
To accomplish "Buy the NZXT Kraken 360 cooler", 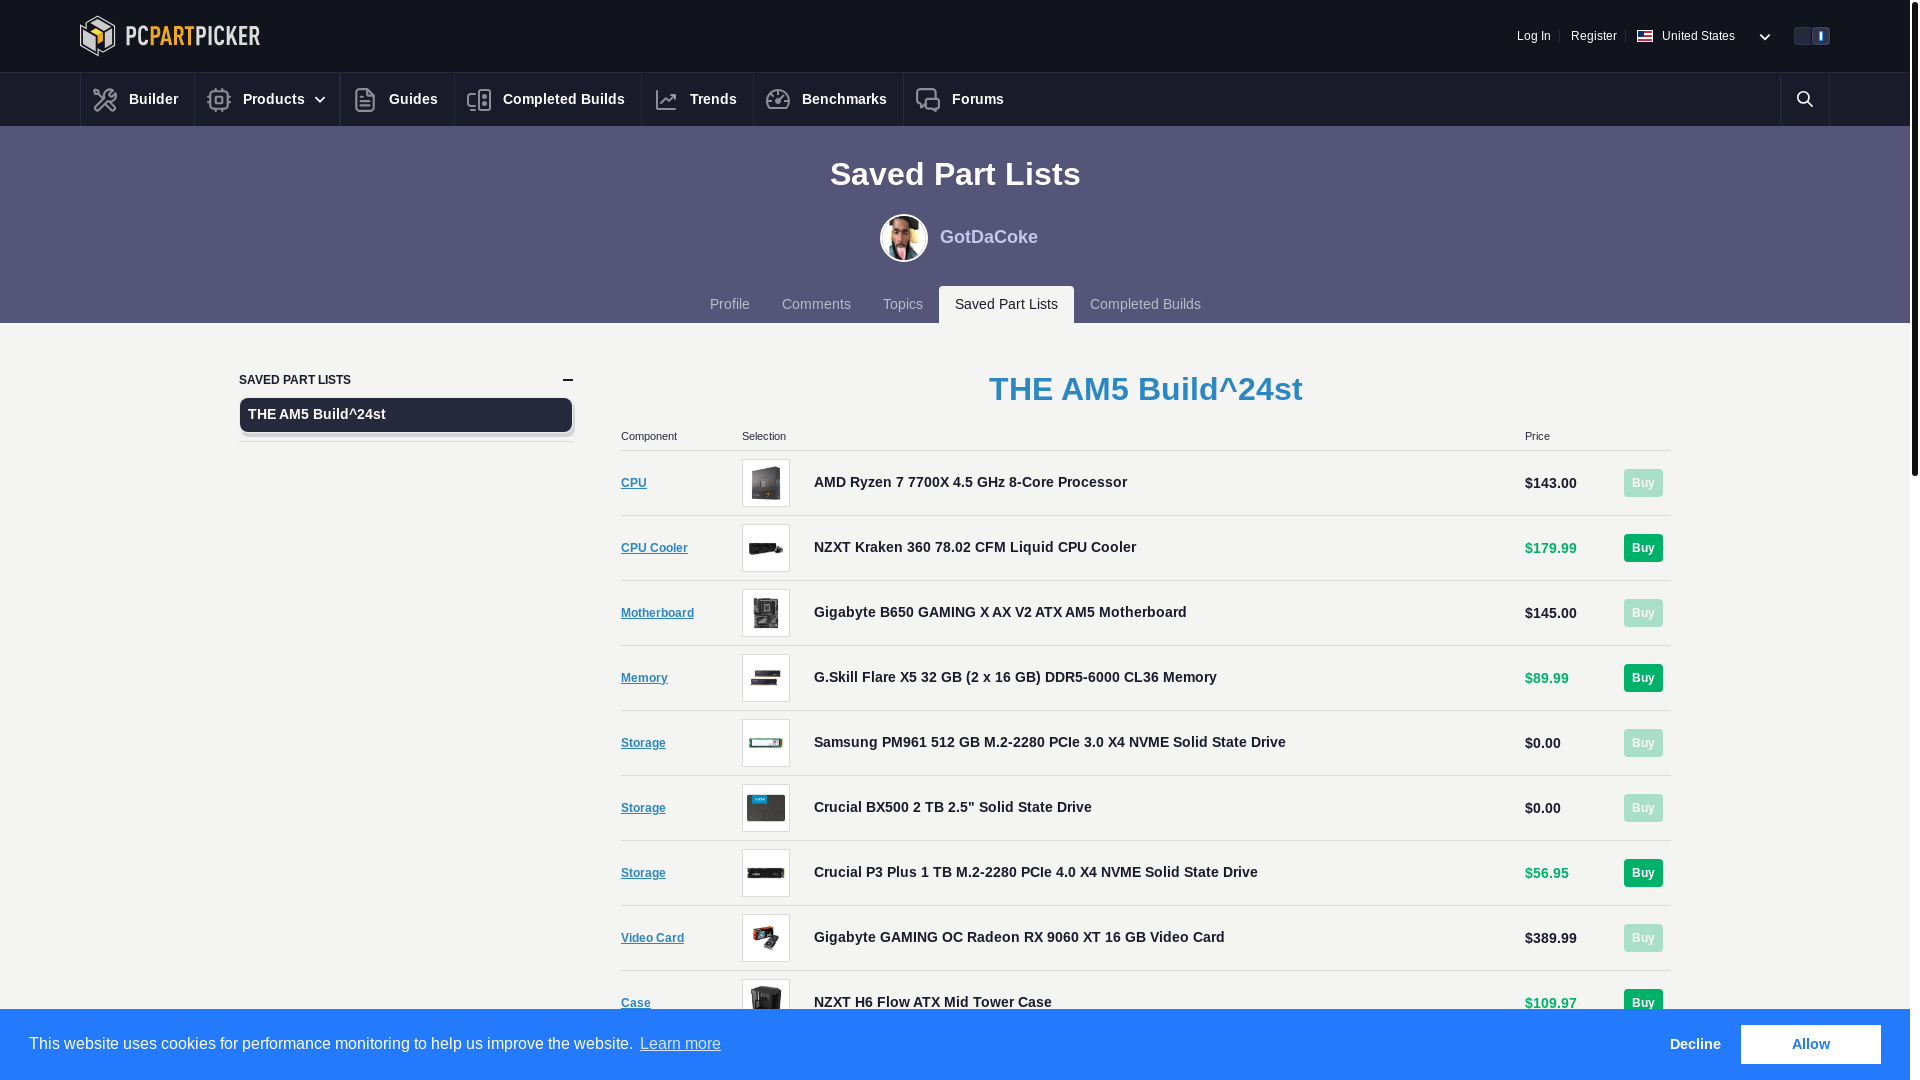I will (x=1643, y=548).
